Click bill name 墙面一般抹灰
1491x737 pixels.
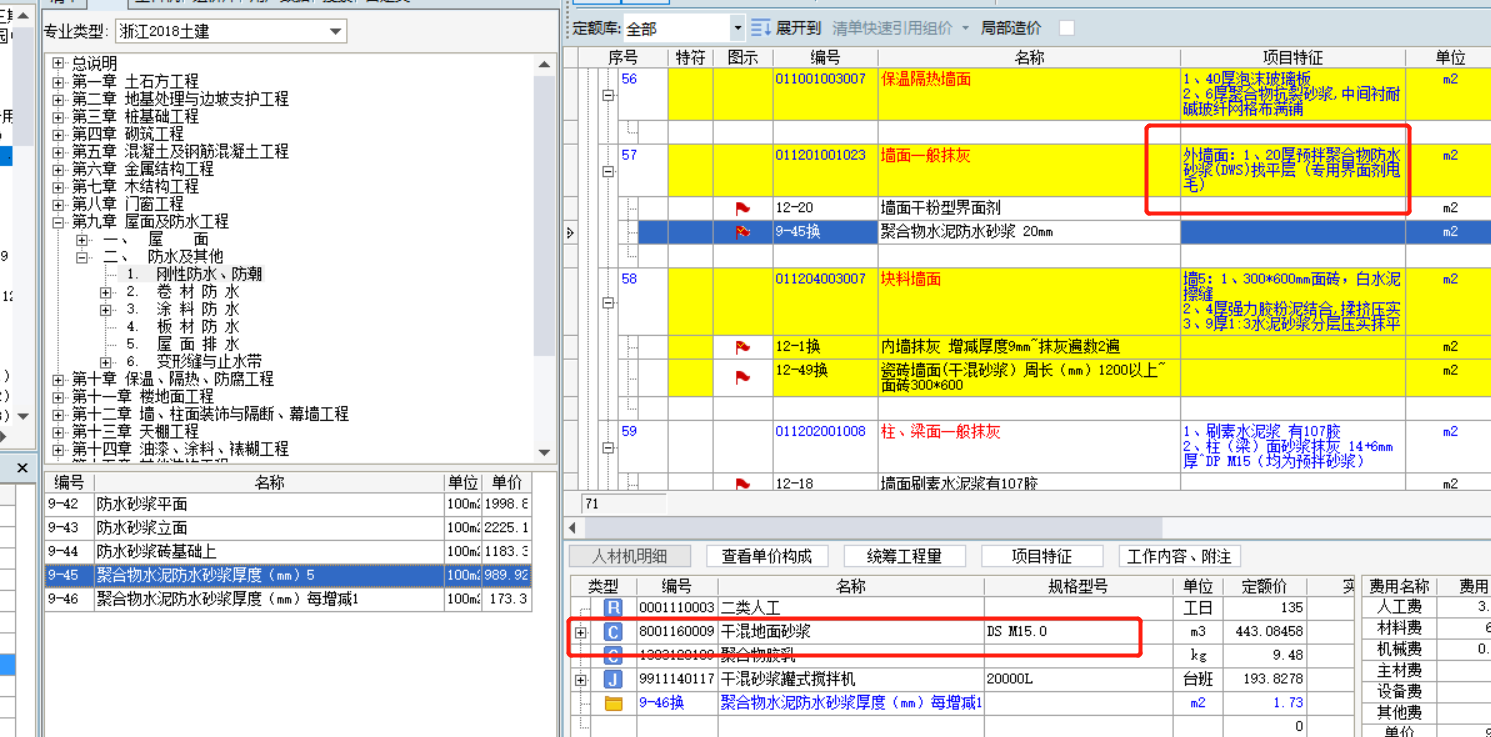coord(925,155)
